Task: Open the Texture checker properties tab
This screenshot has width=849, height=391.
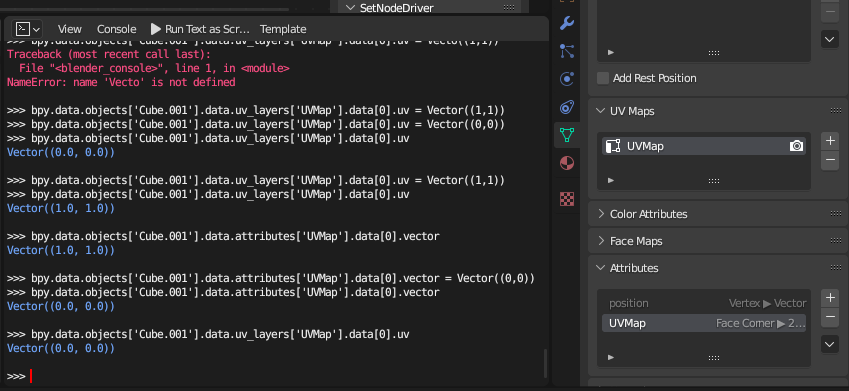Action: (x=566, y=199)
